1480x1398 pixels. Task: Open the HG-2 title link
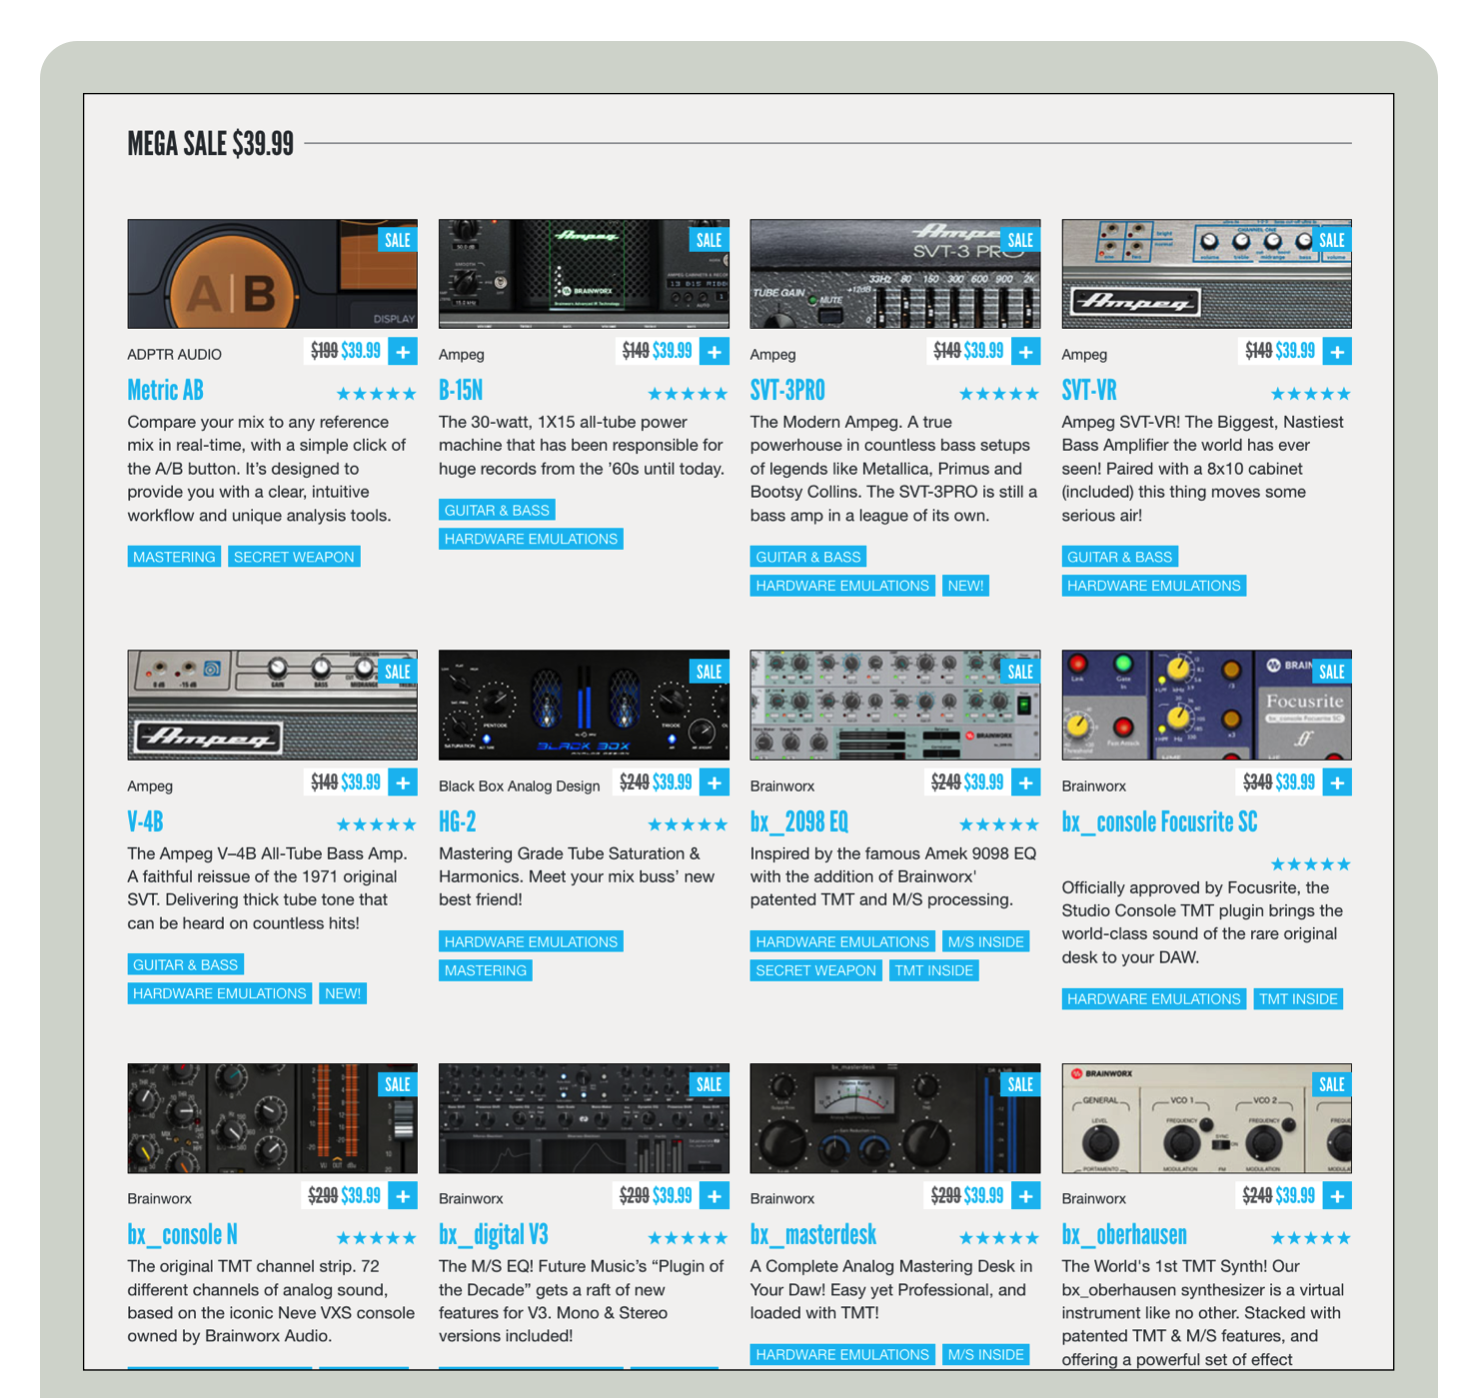tap(458, 822)
